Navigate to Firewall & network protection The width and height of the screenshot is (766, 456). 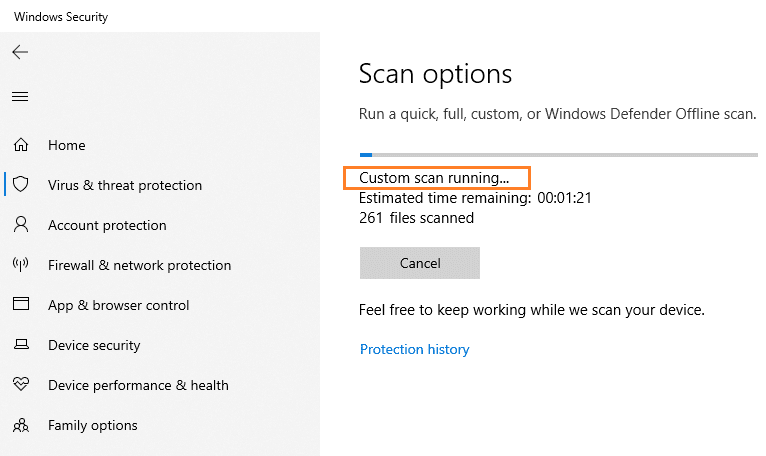coord(139,265)
